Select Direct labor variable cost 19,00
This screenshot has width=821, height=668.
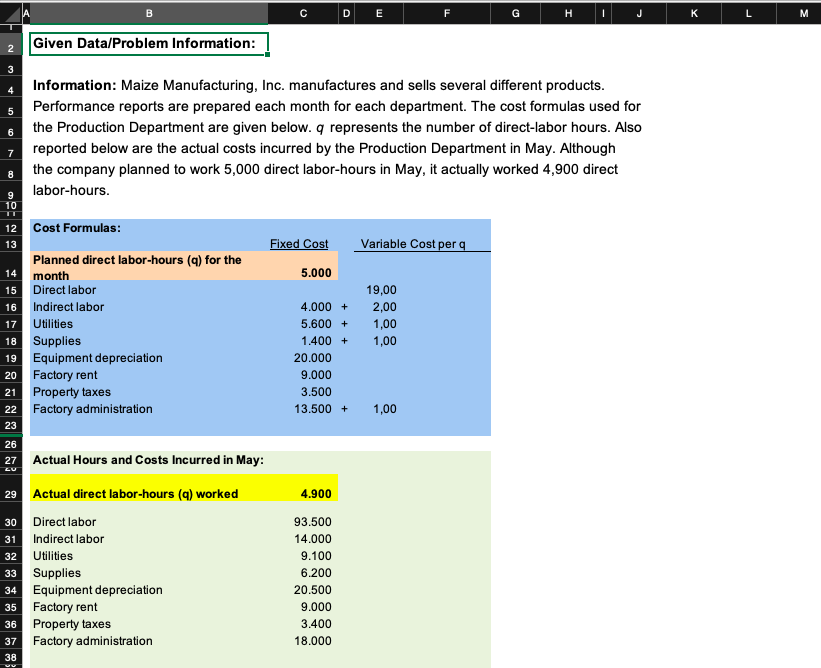click(x=381, y=290)
